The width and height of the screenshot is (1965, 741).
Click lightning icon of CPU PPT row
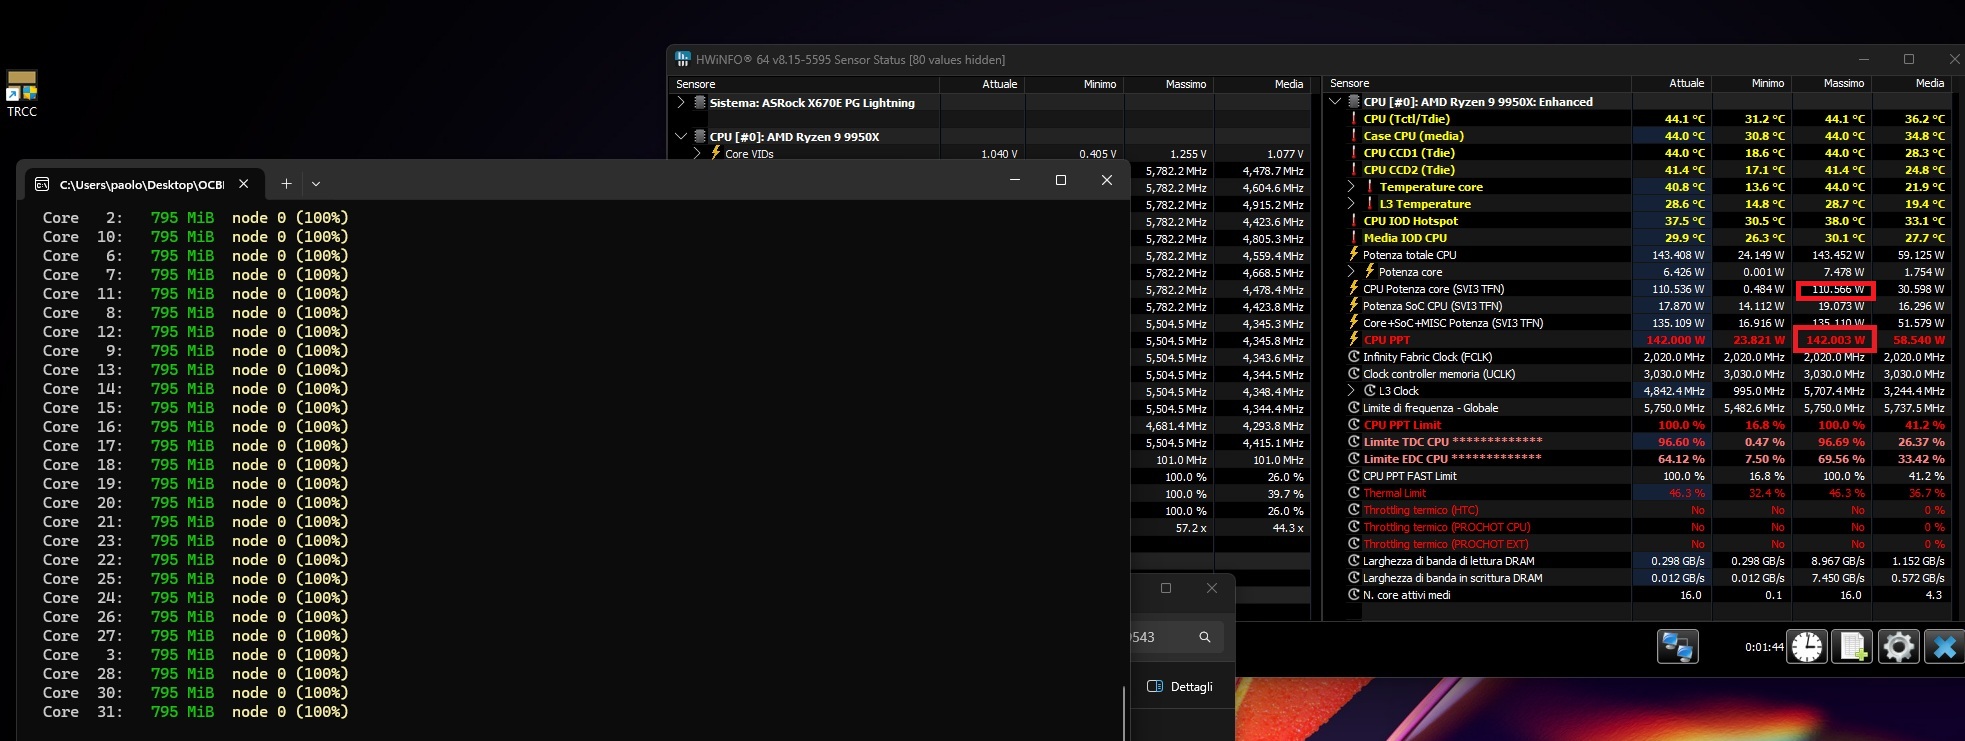(x=1354, y=340)
